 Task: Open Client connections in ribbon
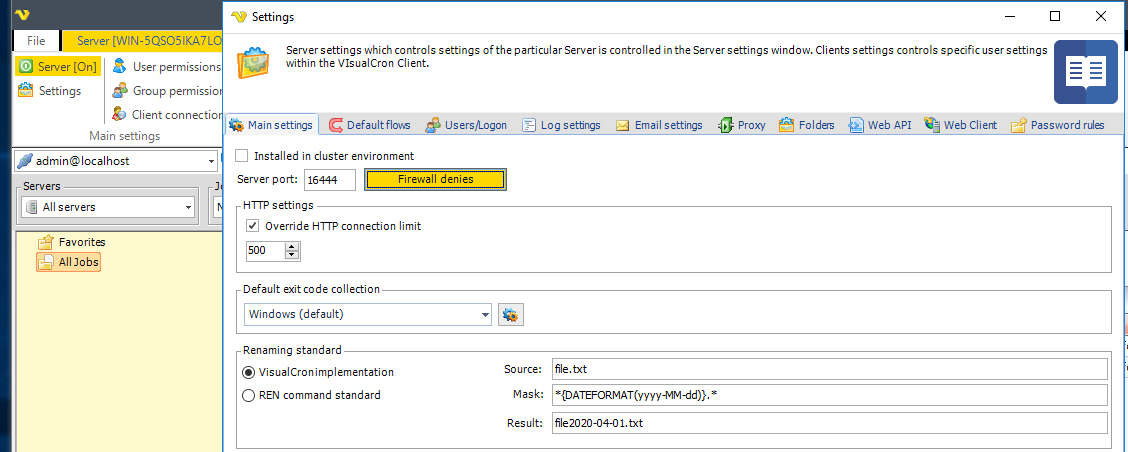(167, 114)
